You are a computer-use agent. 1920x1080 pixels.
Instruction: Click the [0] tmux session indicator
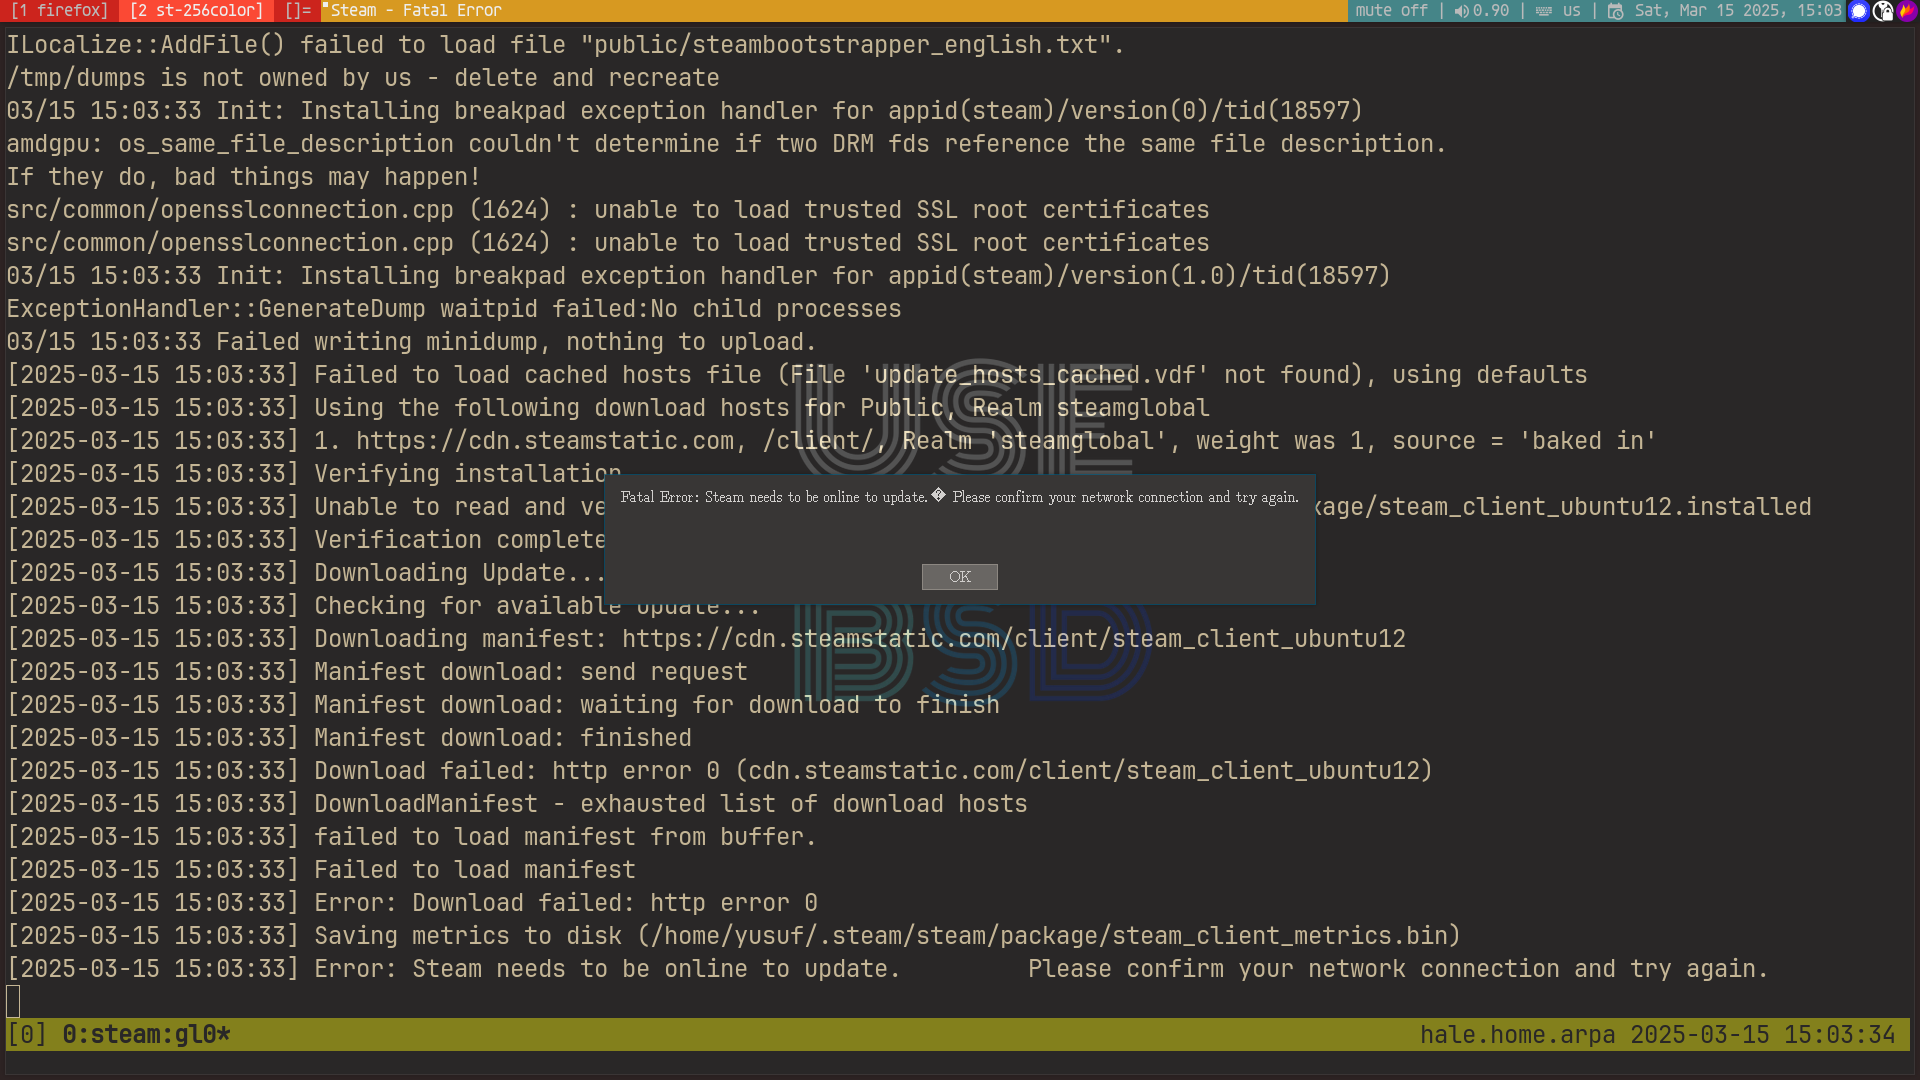(27, 1035)
